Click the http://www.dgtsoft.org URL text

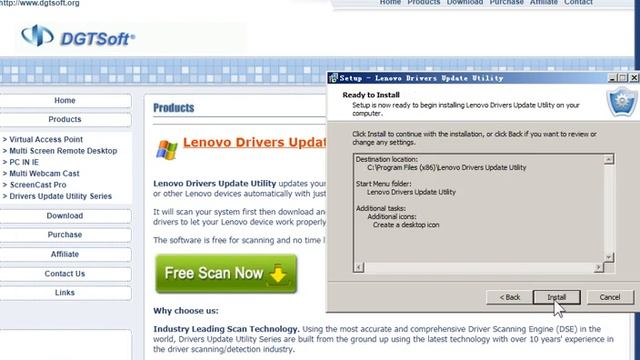click(40, 3)
